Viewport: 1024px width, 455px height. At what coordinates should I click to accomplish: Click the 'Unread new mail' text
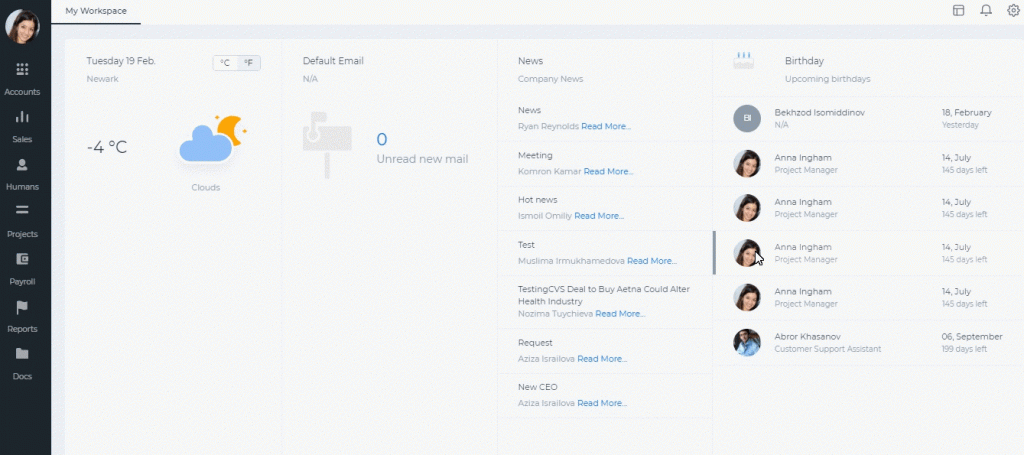tap(422, 159)
